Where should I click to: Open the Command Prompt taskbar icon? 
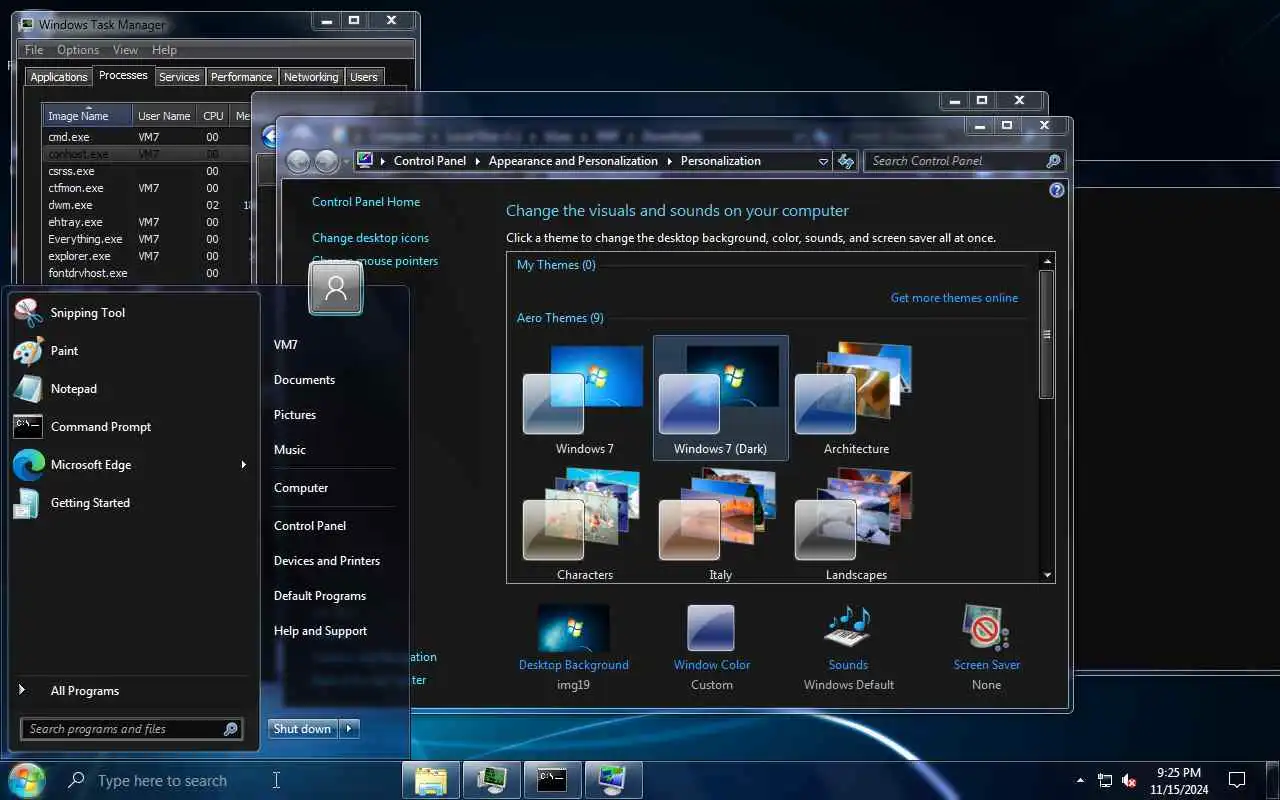552,780
